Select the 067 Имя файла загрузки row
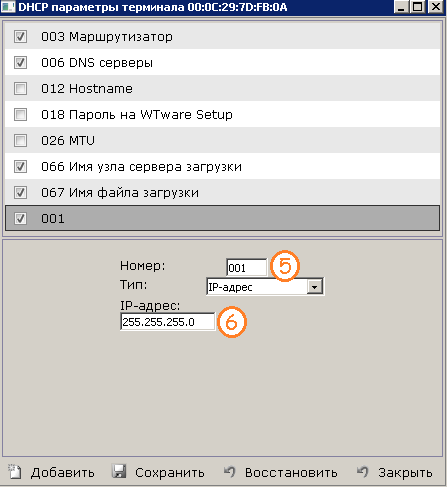Image resolution: width=447 pixels, height=487 pixels. pos(222,192)
